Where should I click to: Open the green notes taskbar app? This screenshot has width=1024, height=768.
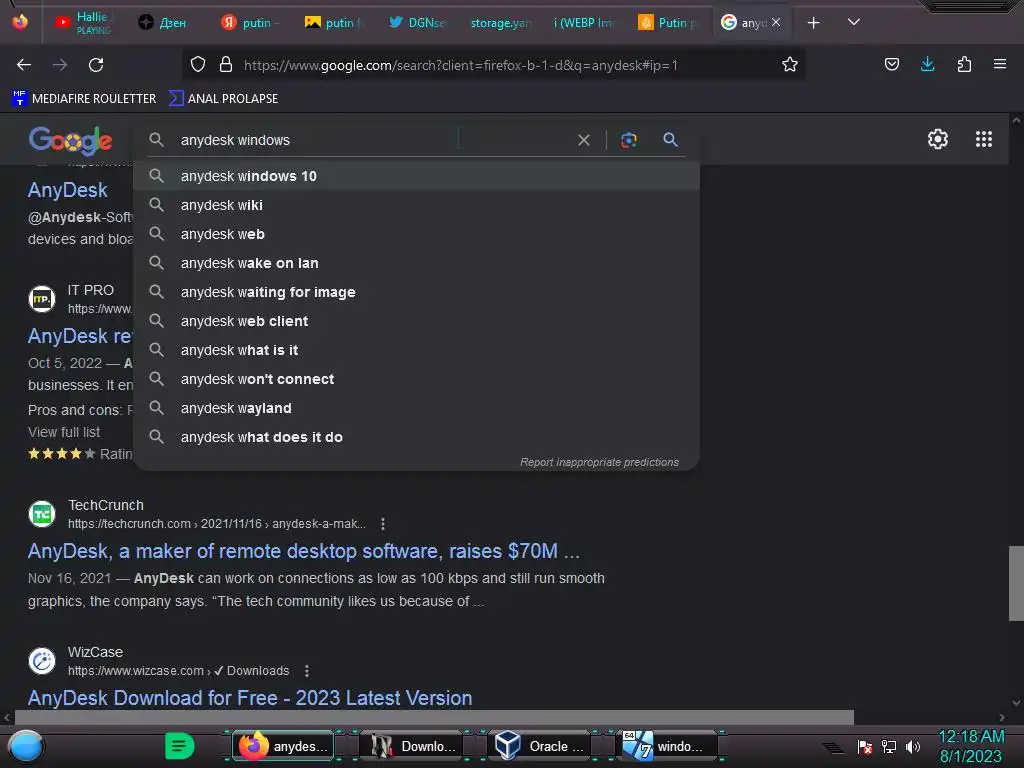coord(179,746)
